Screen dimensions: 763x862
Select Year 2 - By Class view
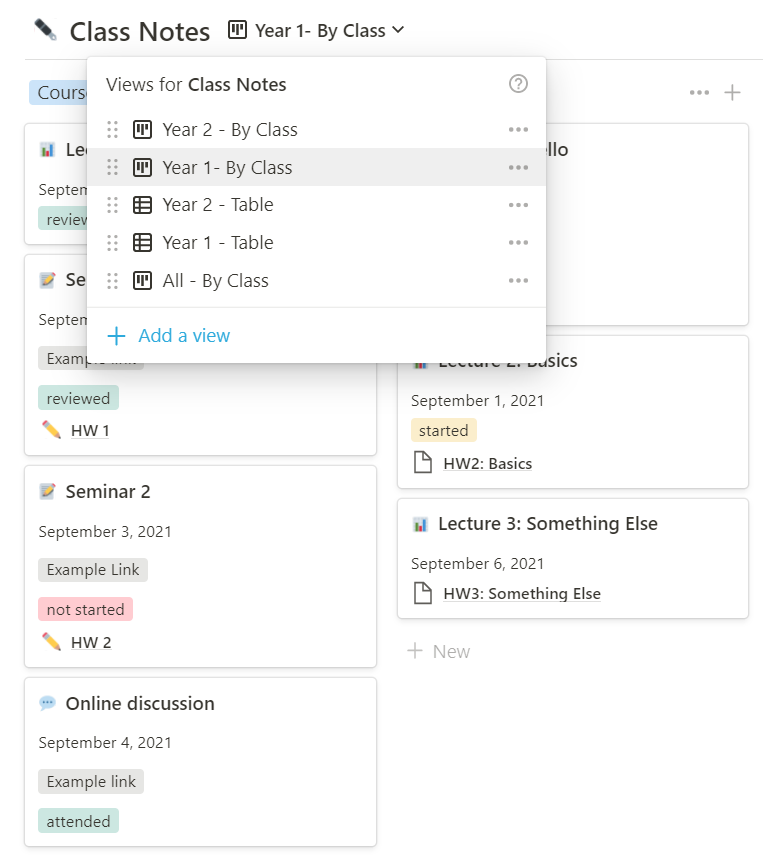230,130
